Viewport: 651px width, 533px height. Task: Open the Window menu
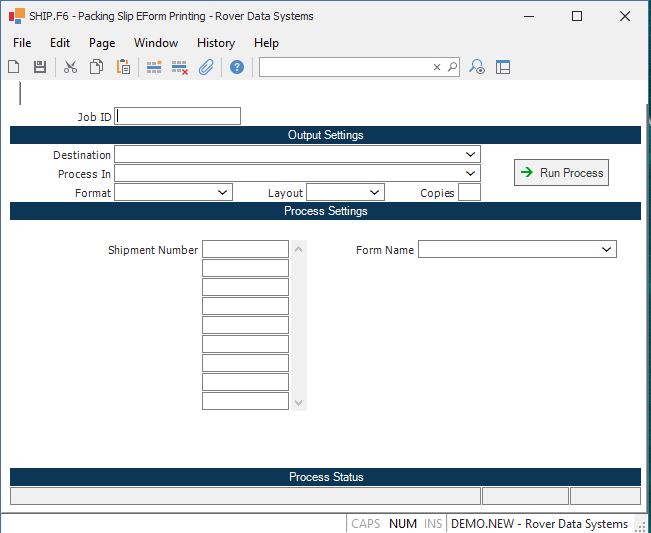(156, 43)
